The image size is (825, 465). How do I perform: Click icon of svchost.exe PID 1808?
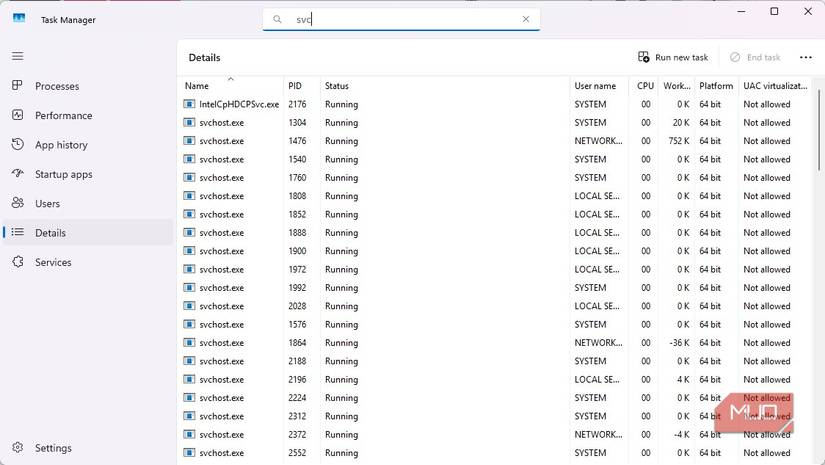(x=189, y=196)
